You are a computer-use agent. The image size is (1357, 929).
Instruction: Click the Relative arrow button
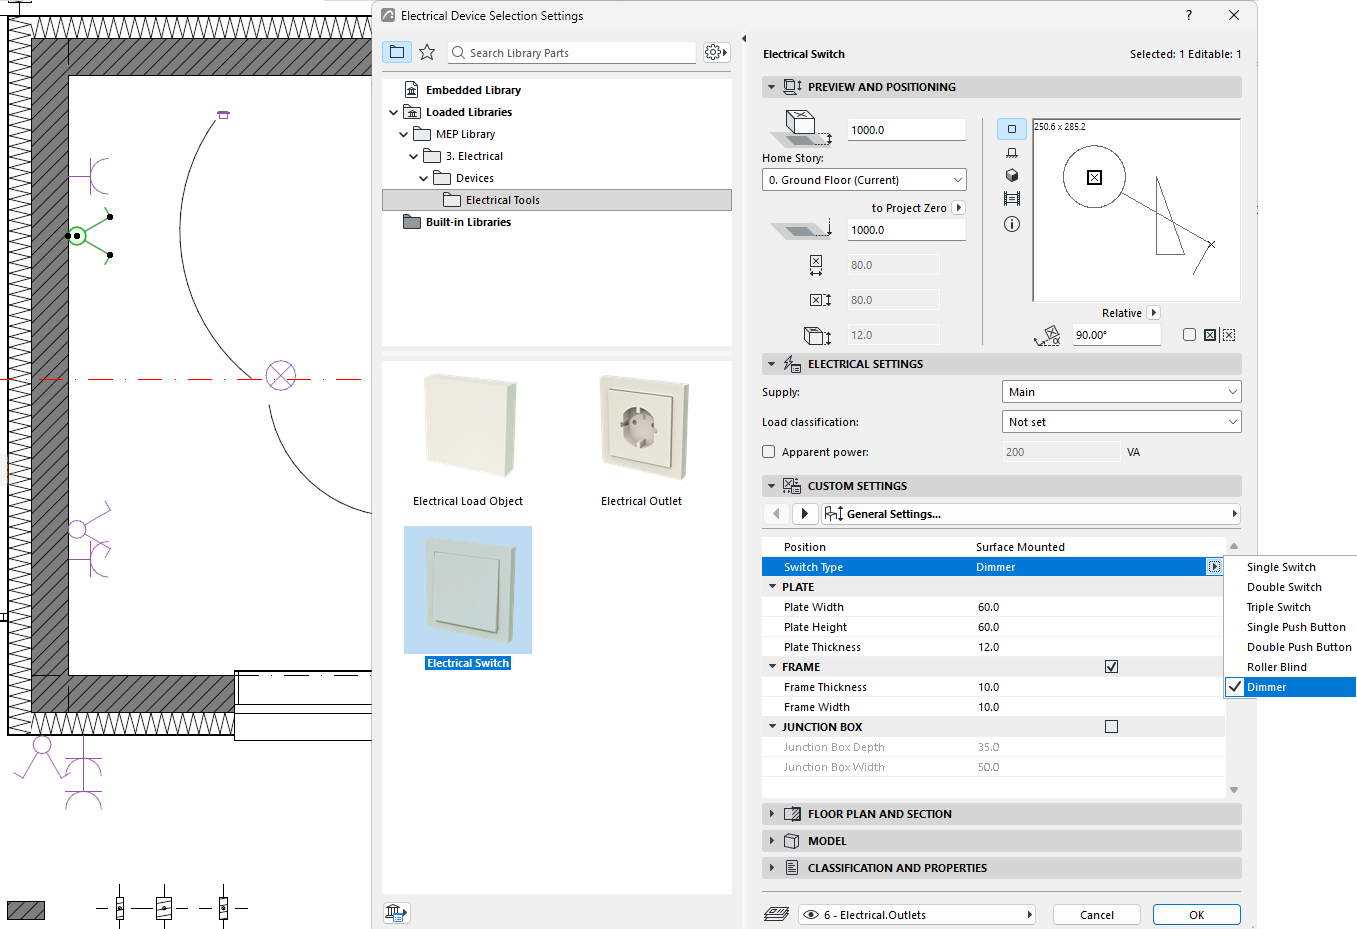(1154, 313)
